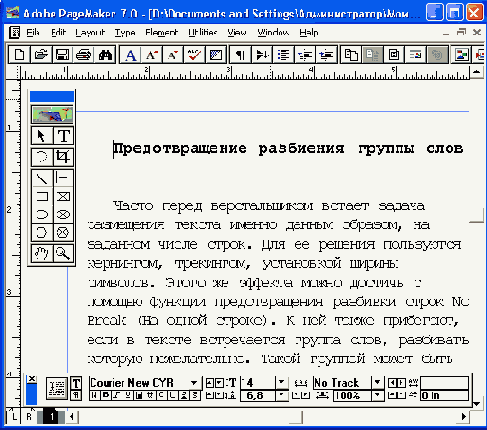Go to page 1 icon
Viewport: 487px width, 430px height.
coord(52,416)
